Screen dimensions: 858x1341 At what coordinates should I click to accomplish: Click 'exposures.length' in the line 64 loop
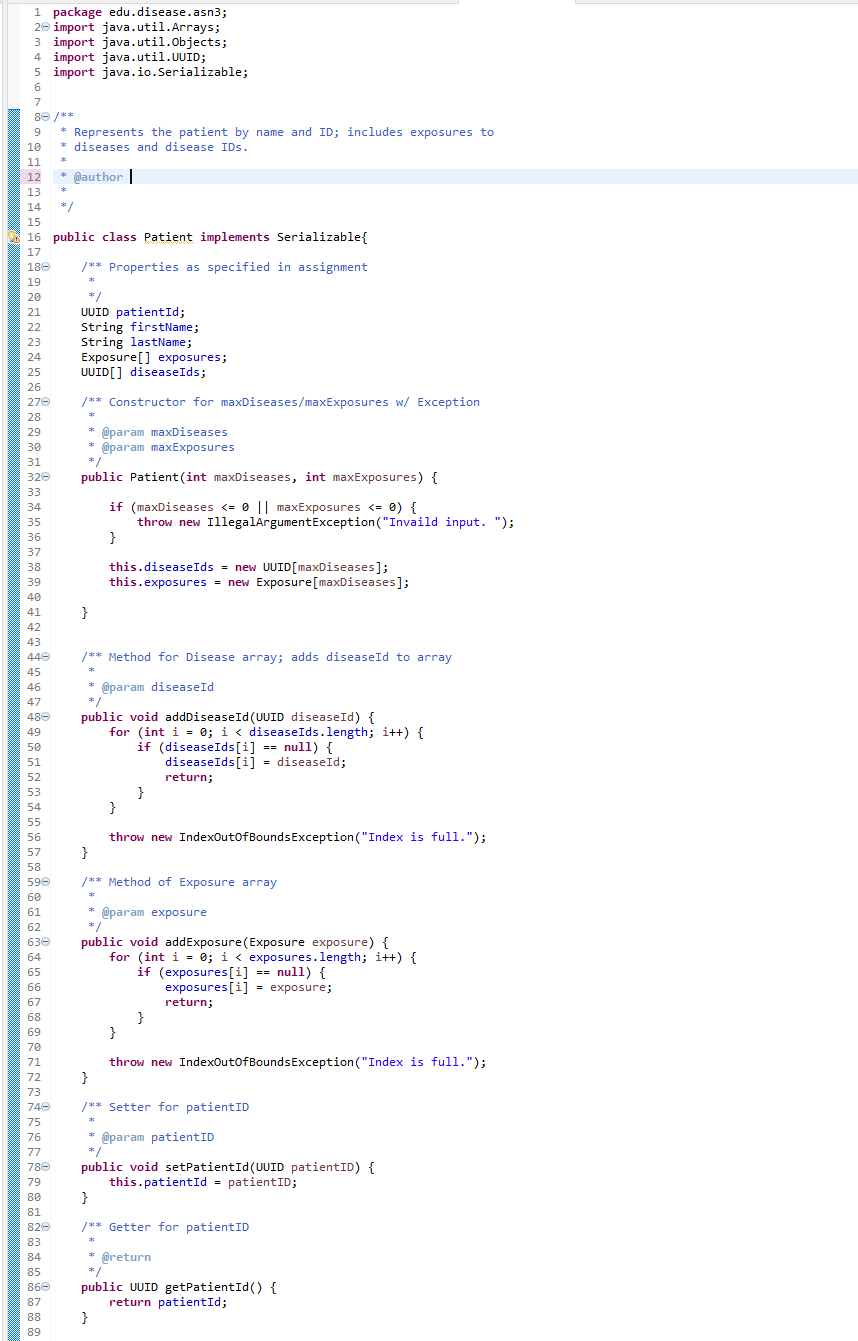click(305, 957)
